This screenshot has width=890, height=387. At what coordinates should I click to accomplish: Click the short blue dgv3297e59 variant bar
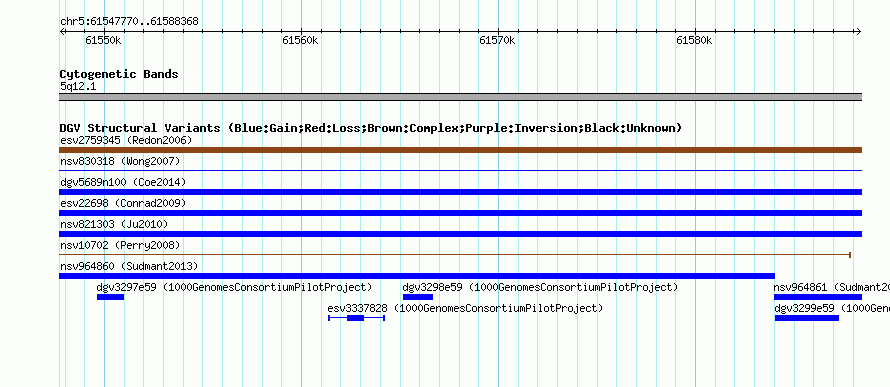click(x=110, y=297)
